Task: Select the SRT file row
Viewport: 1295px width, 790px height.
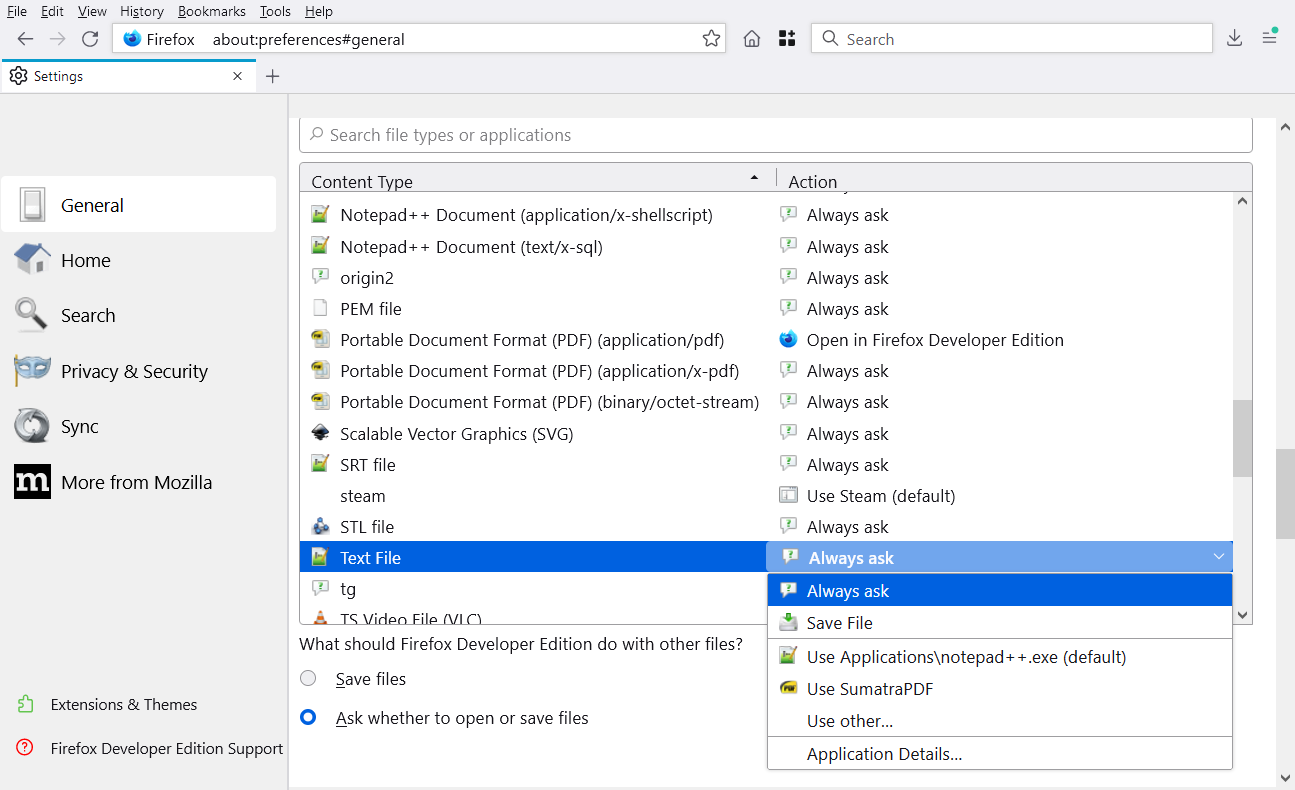Action: point(766,464)
